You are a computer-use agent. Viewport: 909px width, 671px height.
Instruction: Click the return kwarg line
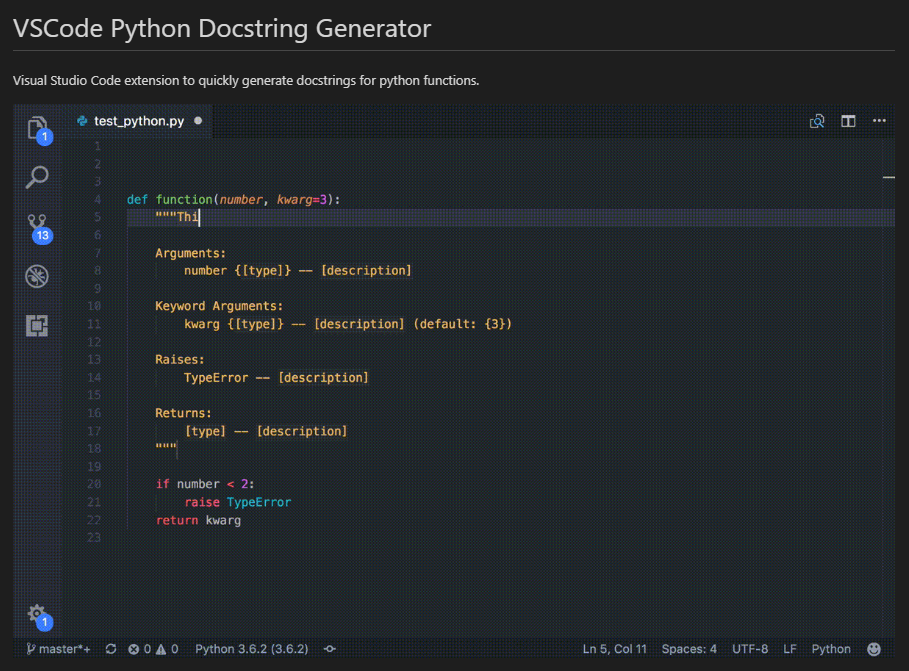point(198,520)
